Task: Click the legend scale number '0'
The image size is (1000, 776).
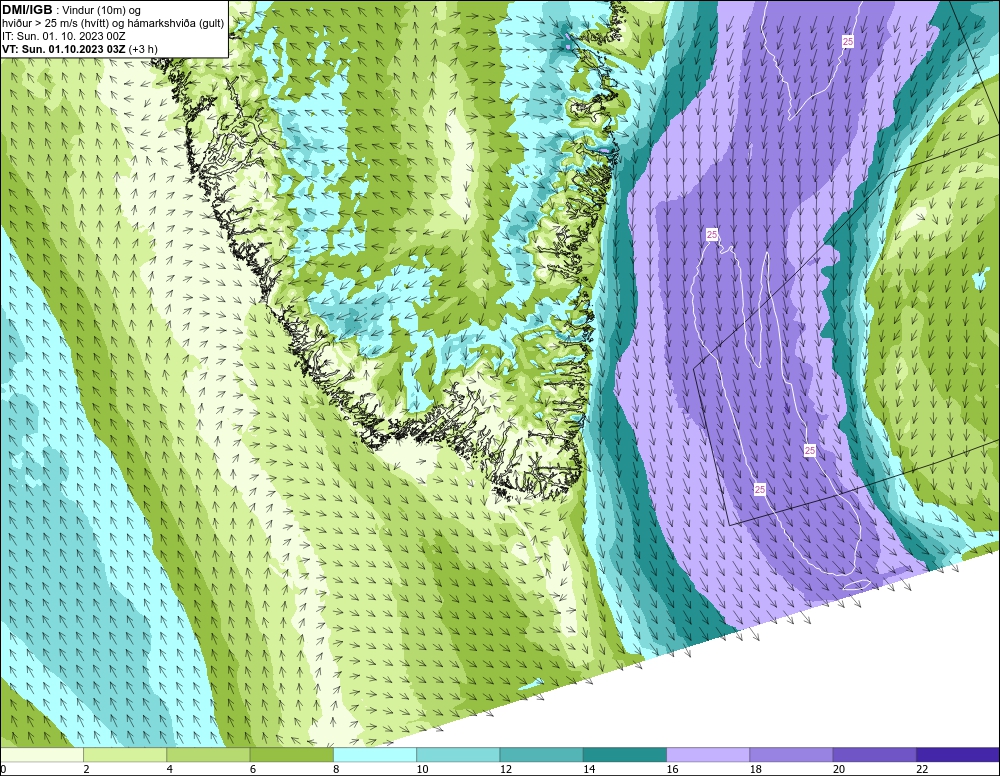Action: point(3,770)
